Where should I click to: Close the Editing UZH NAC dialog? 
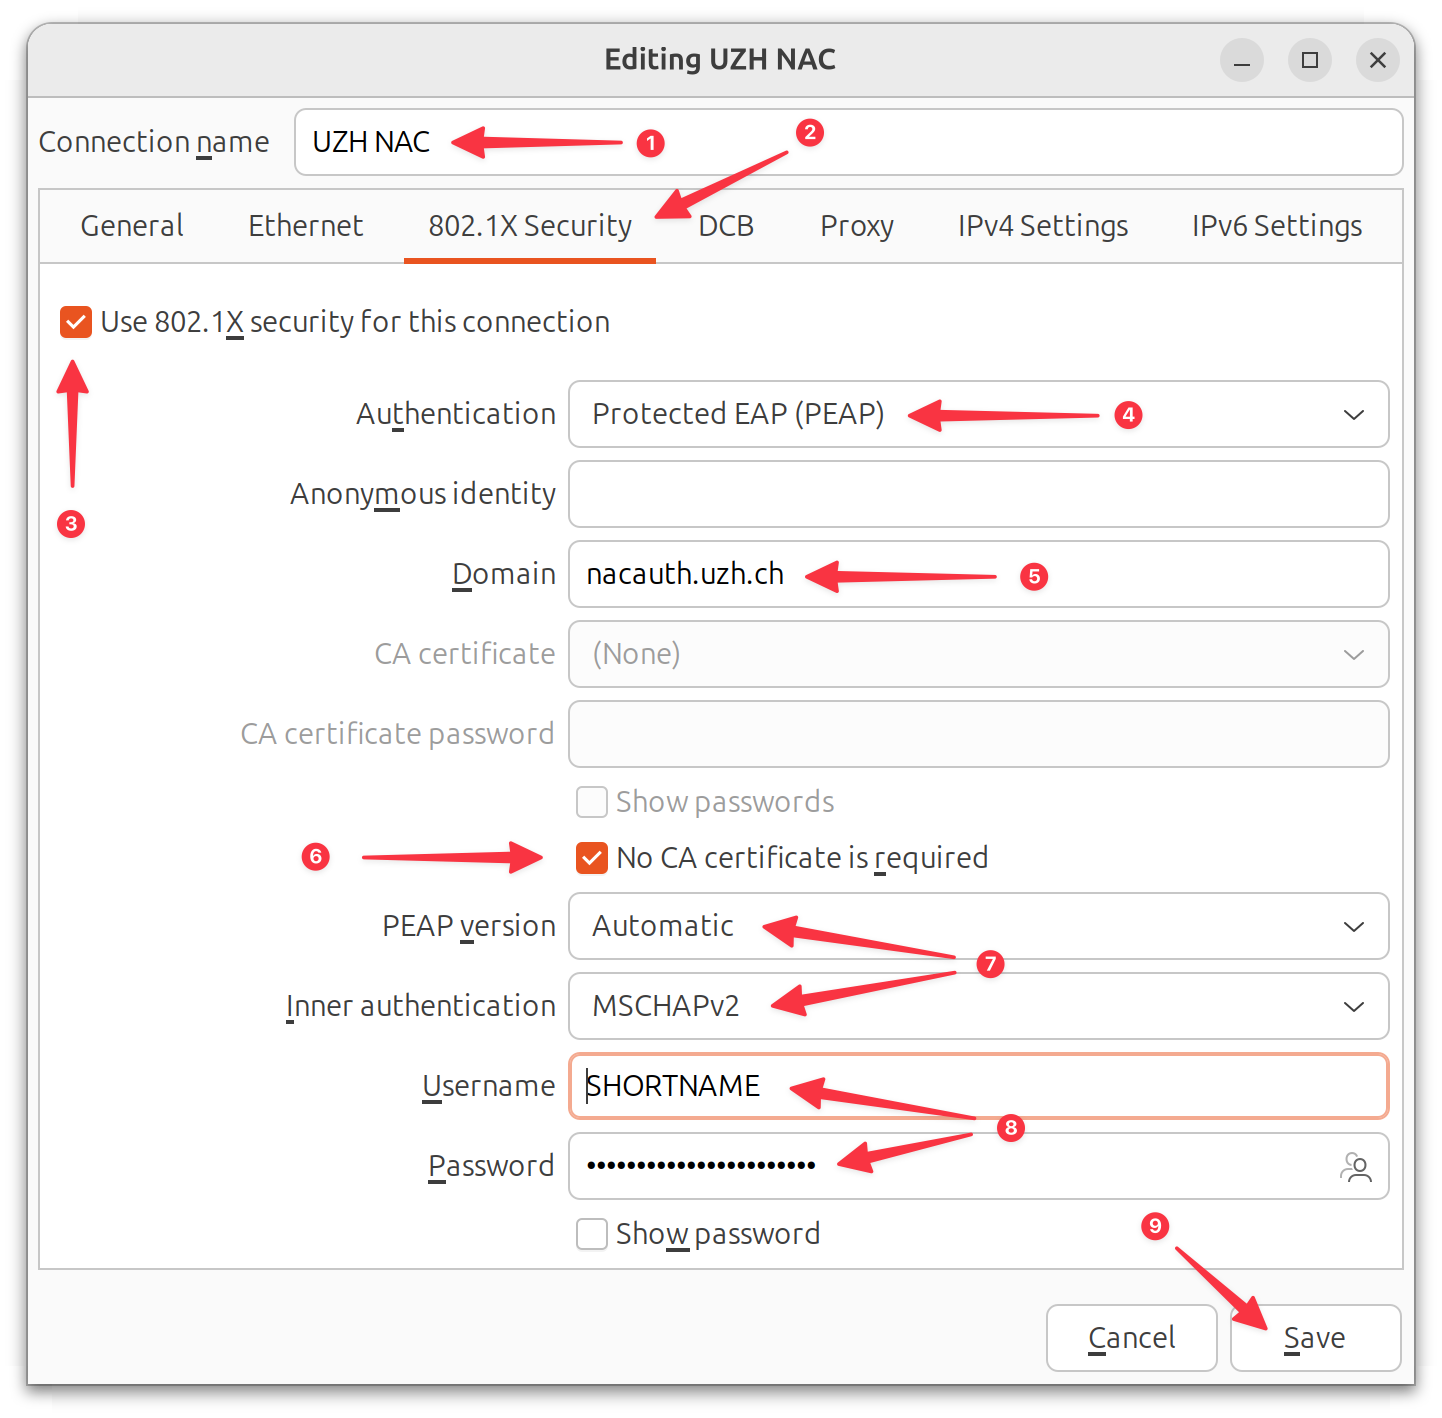1377,60
